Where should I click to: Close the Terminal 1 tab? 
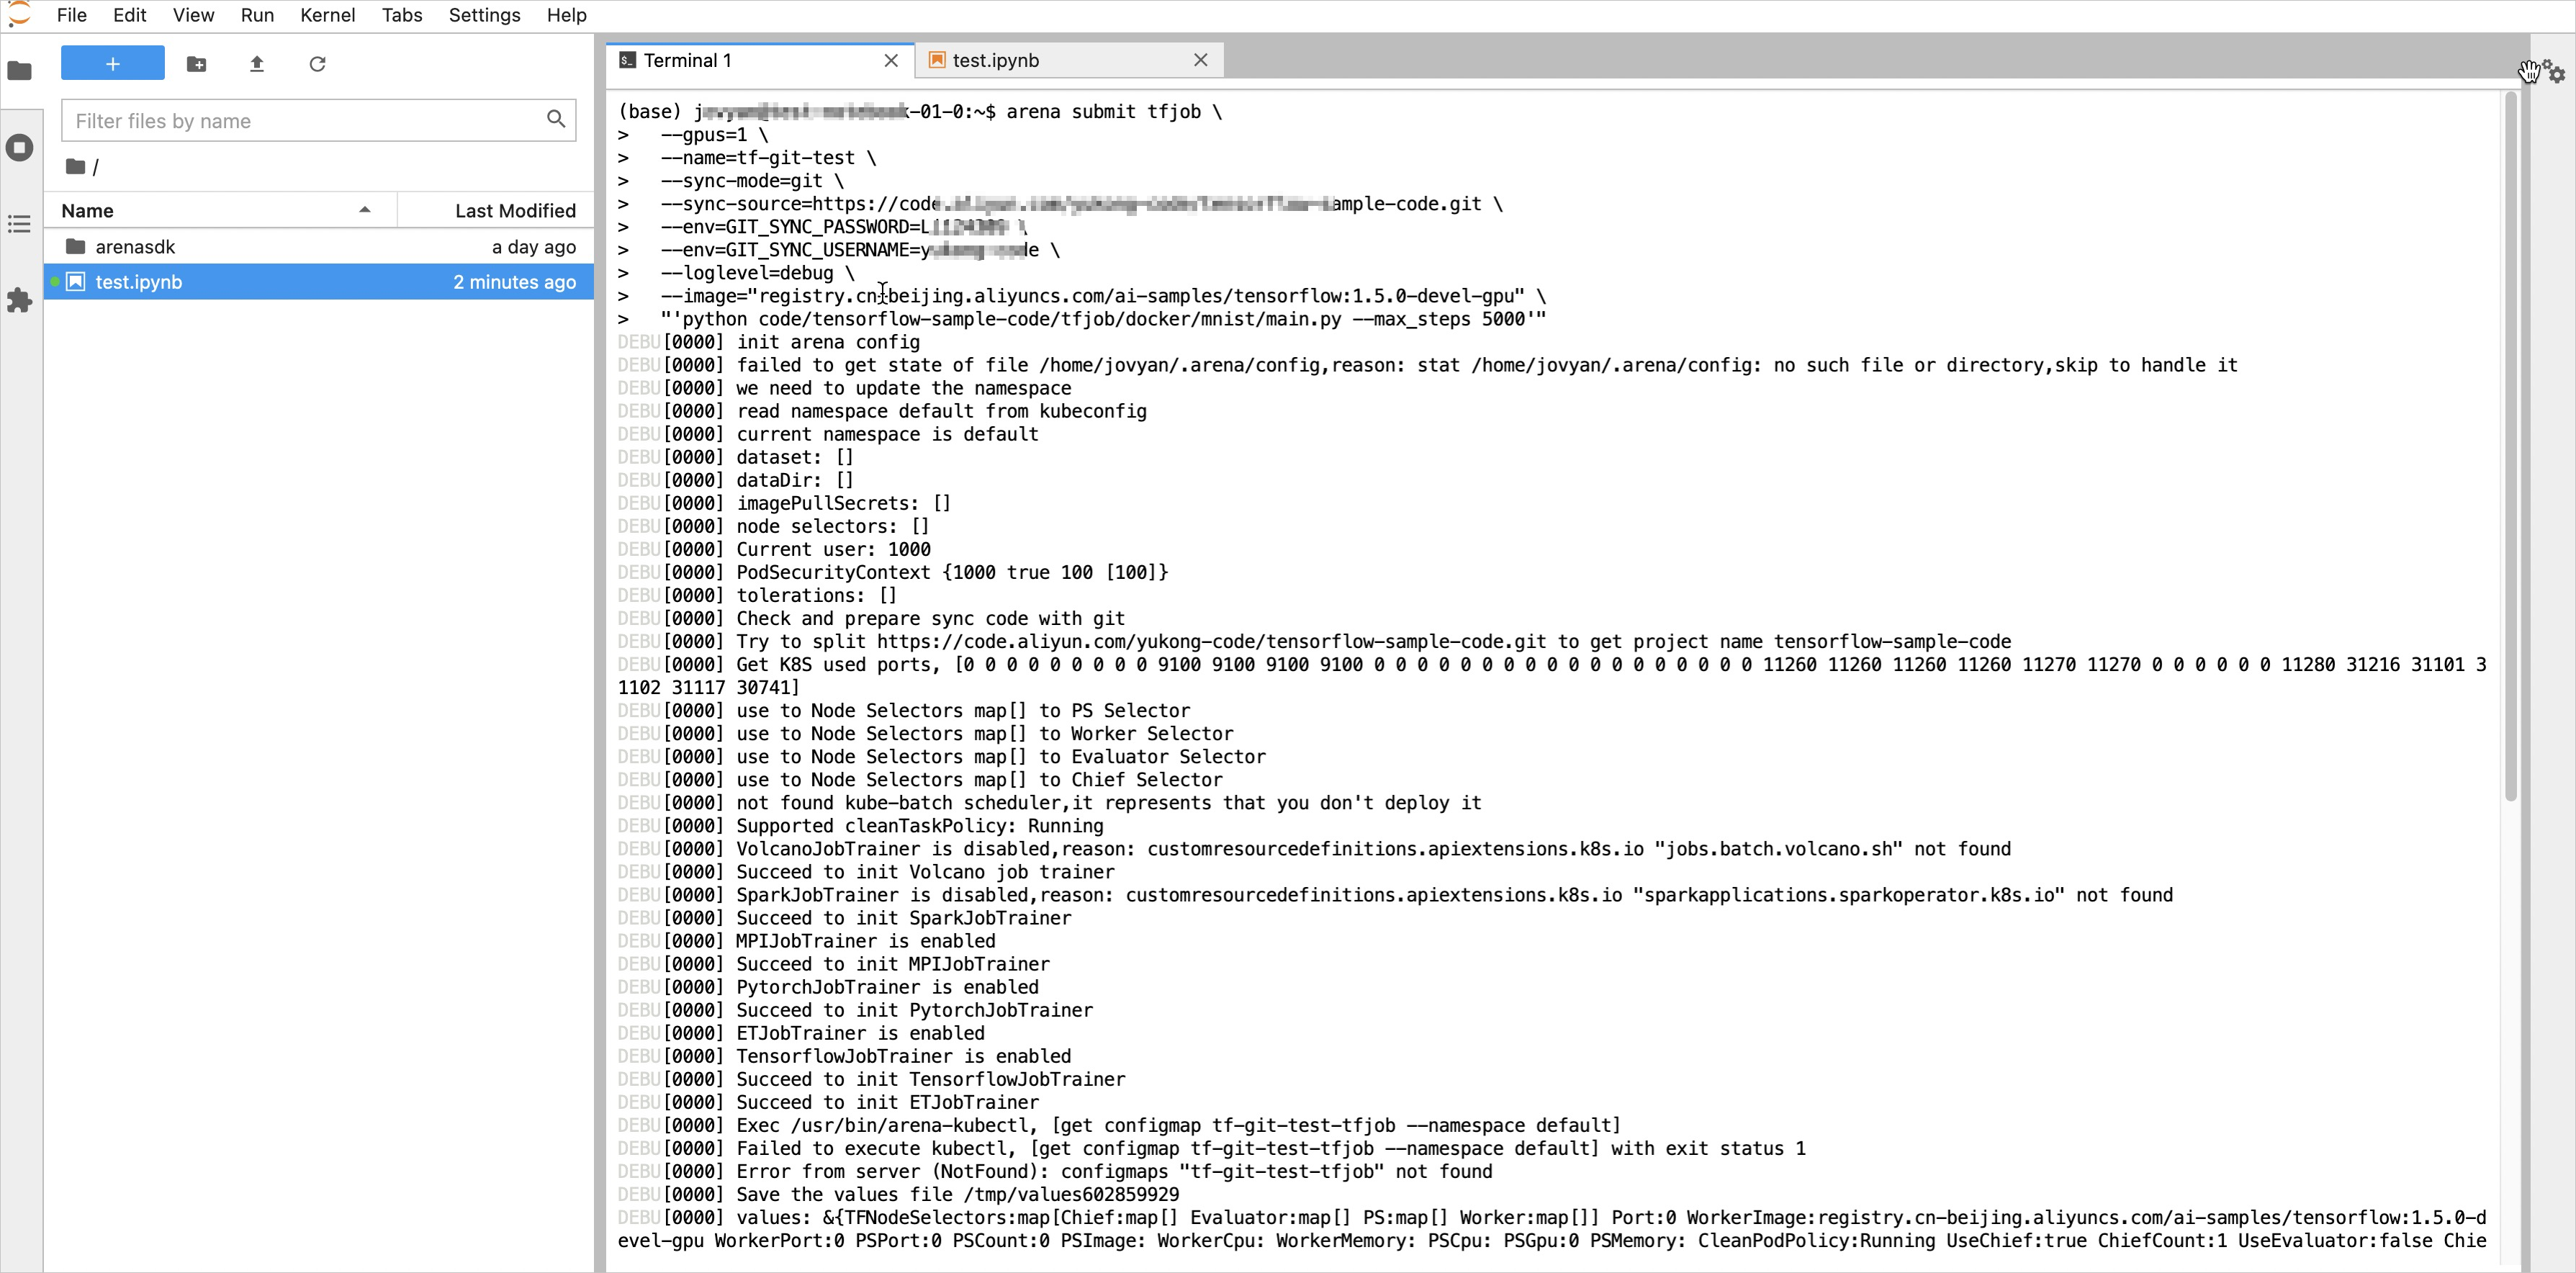(x=890, y=60)
